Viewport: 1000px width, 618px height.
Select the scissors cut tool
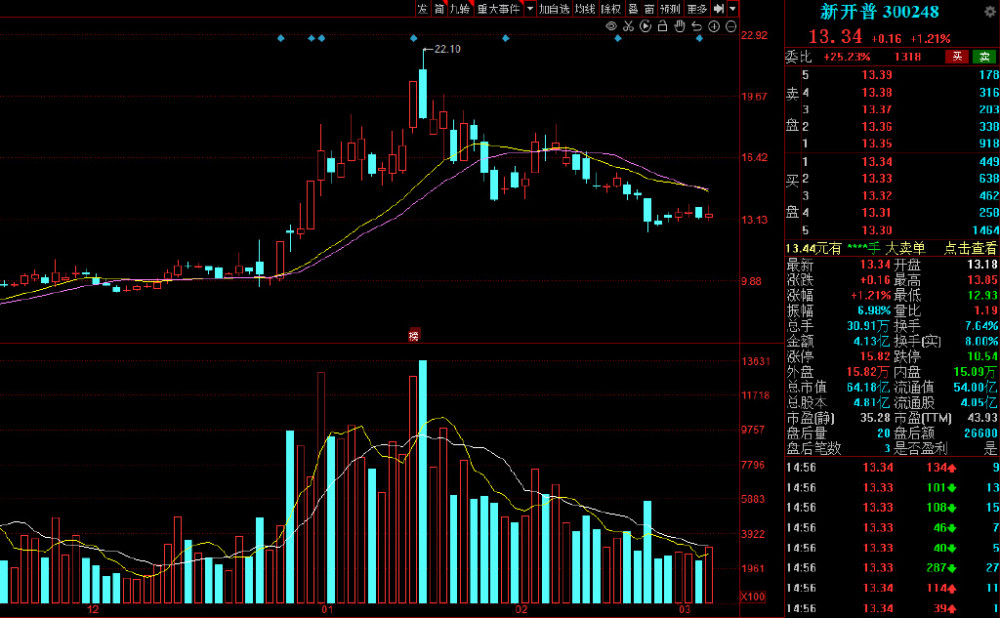coord(628,26)
